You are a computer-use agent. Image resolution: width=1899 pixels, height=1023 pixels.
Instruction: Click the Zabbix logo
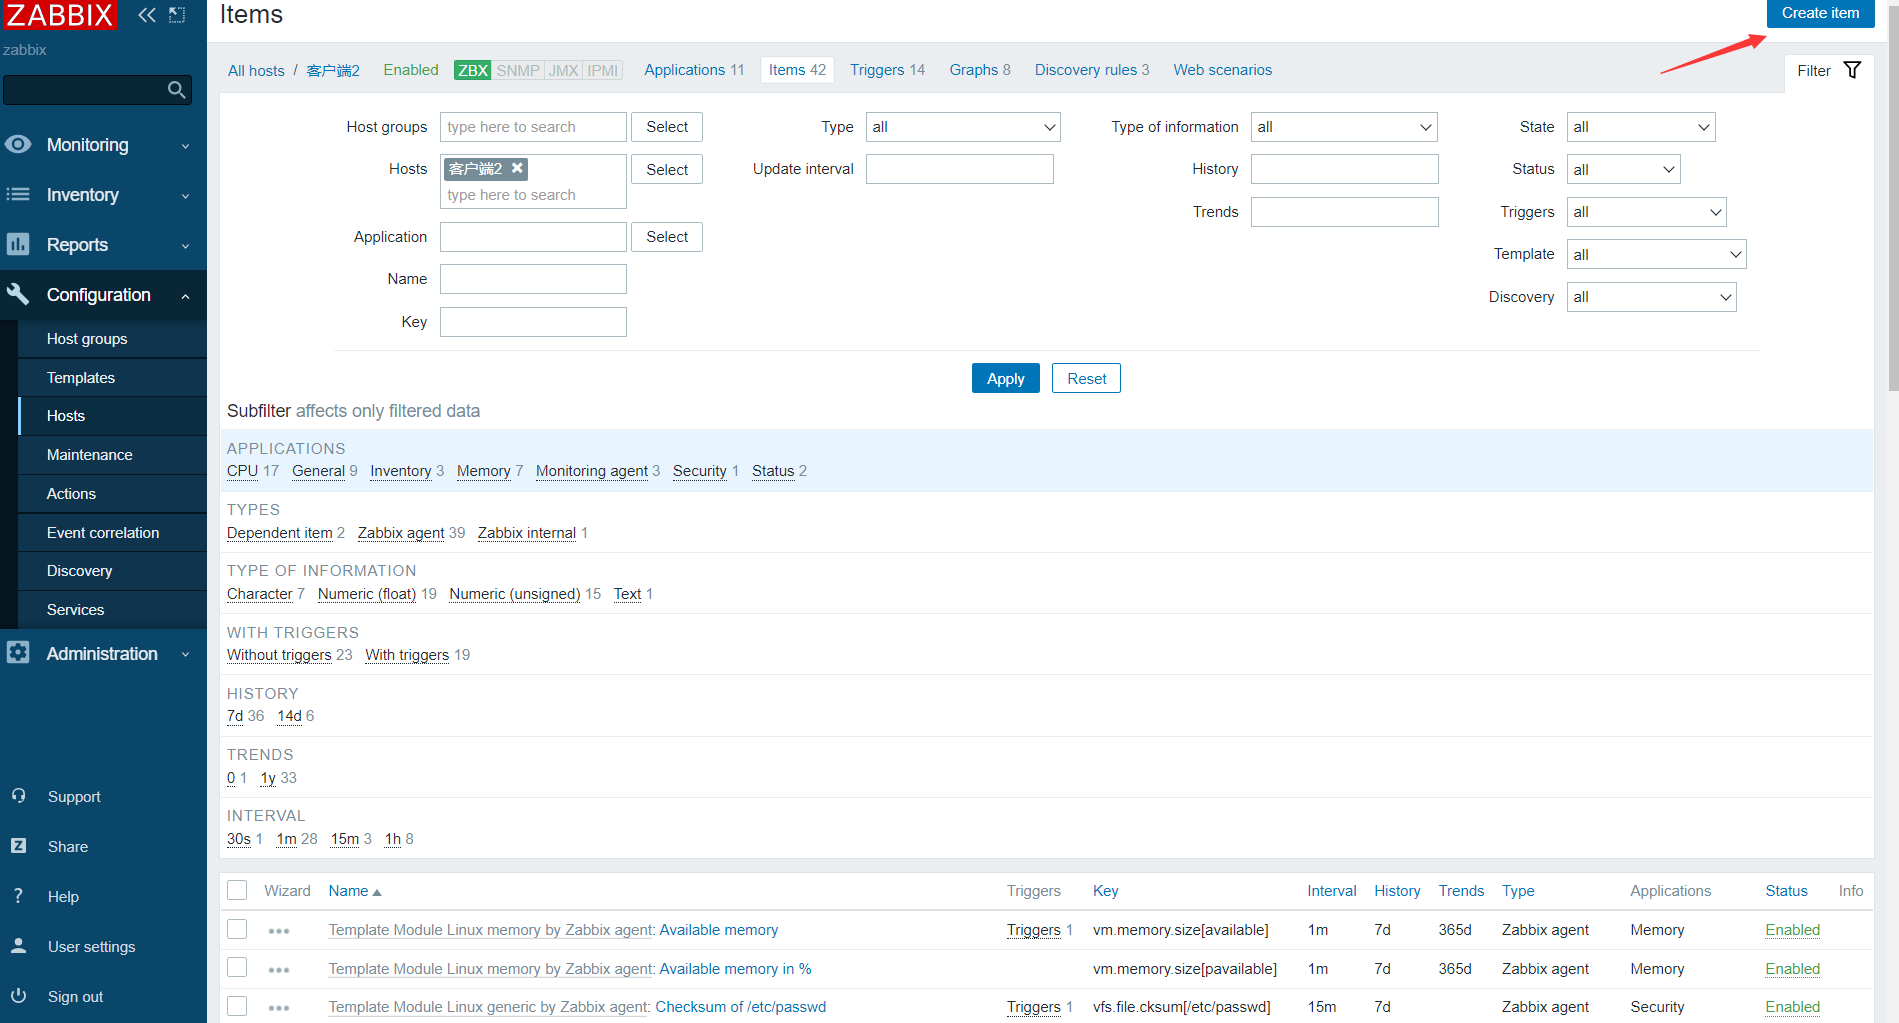(59, 15)
